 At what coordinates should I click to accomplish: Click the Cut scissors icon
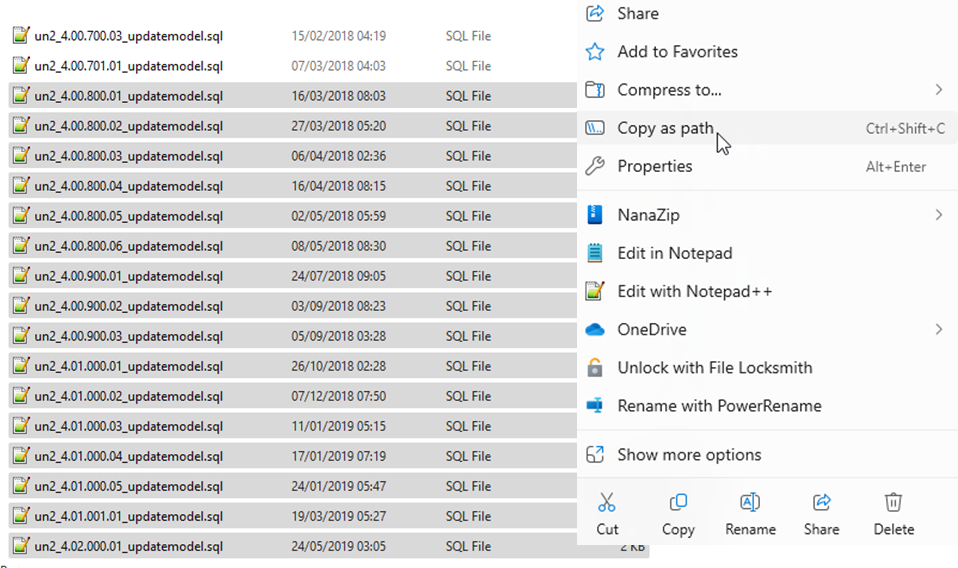coord(607,502)
